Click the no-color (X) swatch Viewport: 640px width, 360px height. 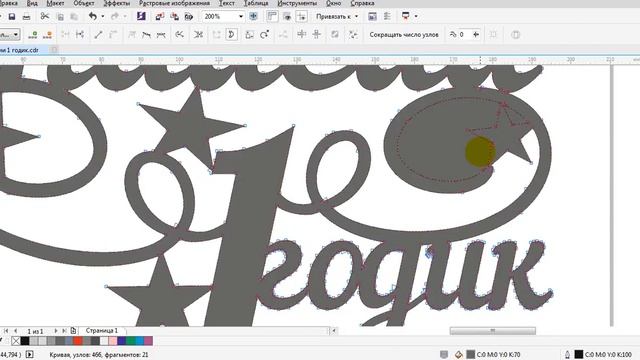click(x=16, y=341)
